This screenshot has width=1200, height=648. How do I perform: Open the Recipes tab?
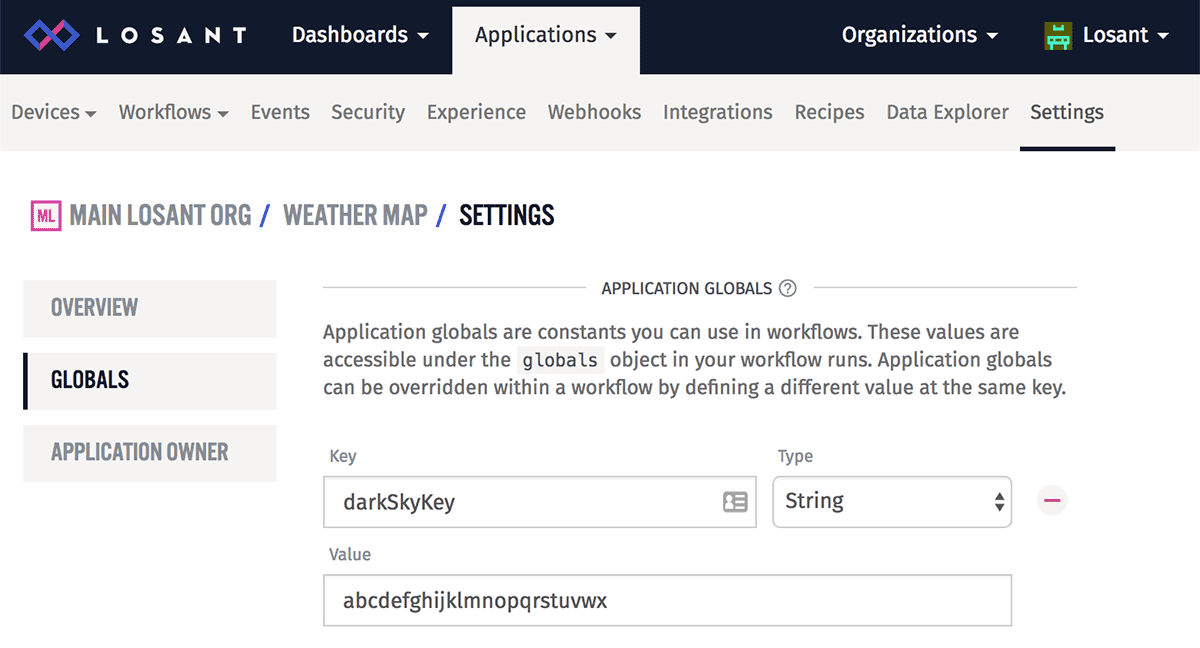(x=829, y=112)
